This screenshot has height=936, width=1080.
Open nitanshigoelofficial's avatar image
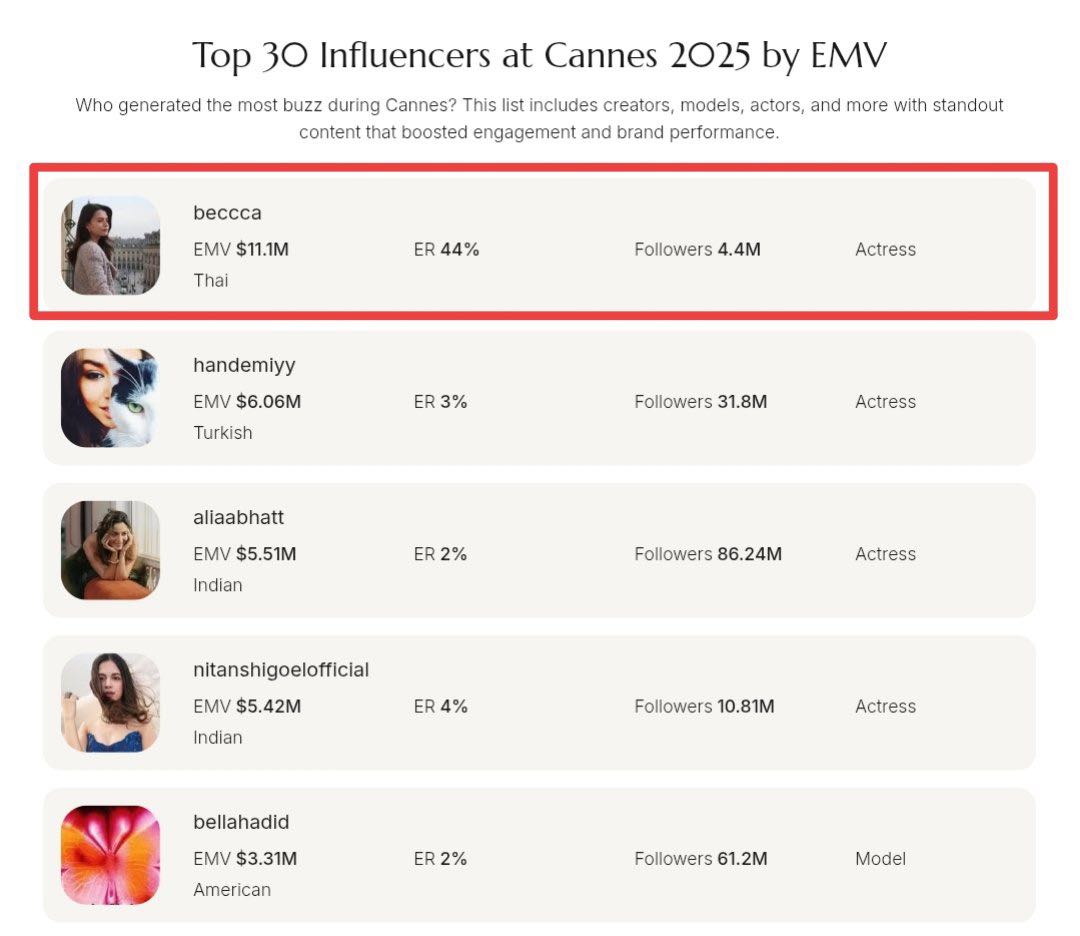click(110, 702)
